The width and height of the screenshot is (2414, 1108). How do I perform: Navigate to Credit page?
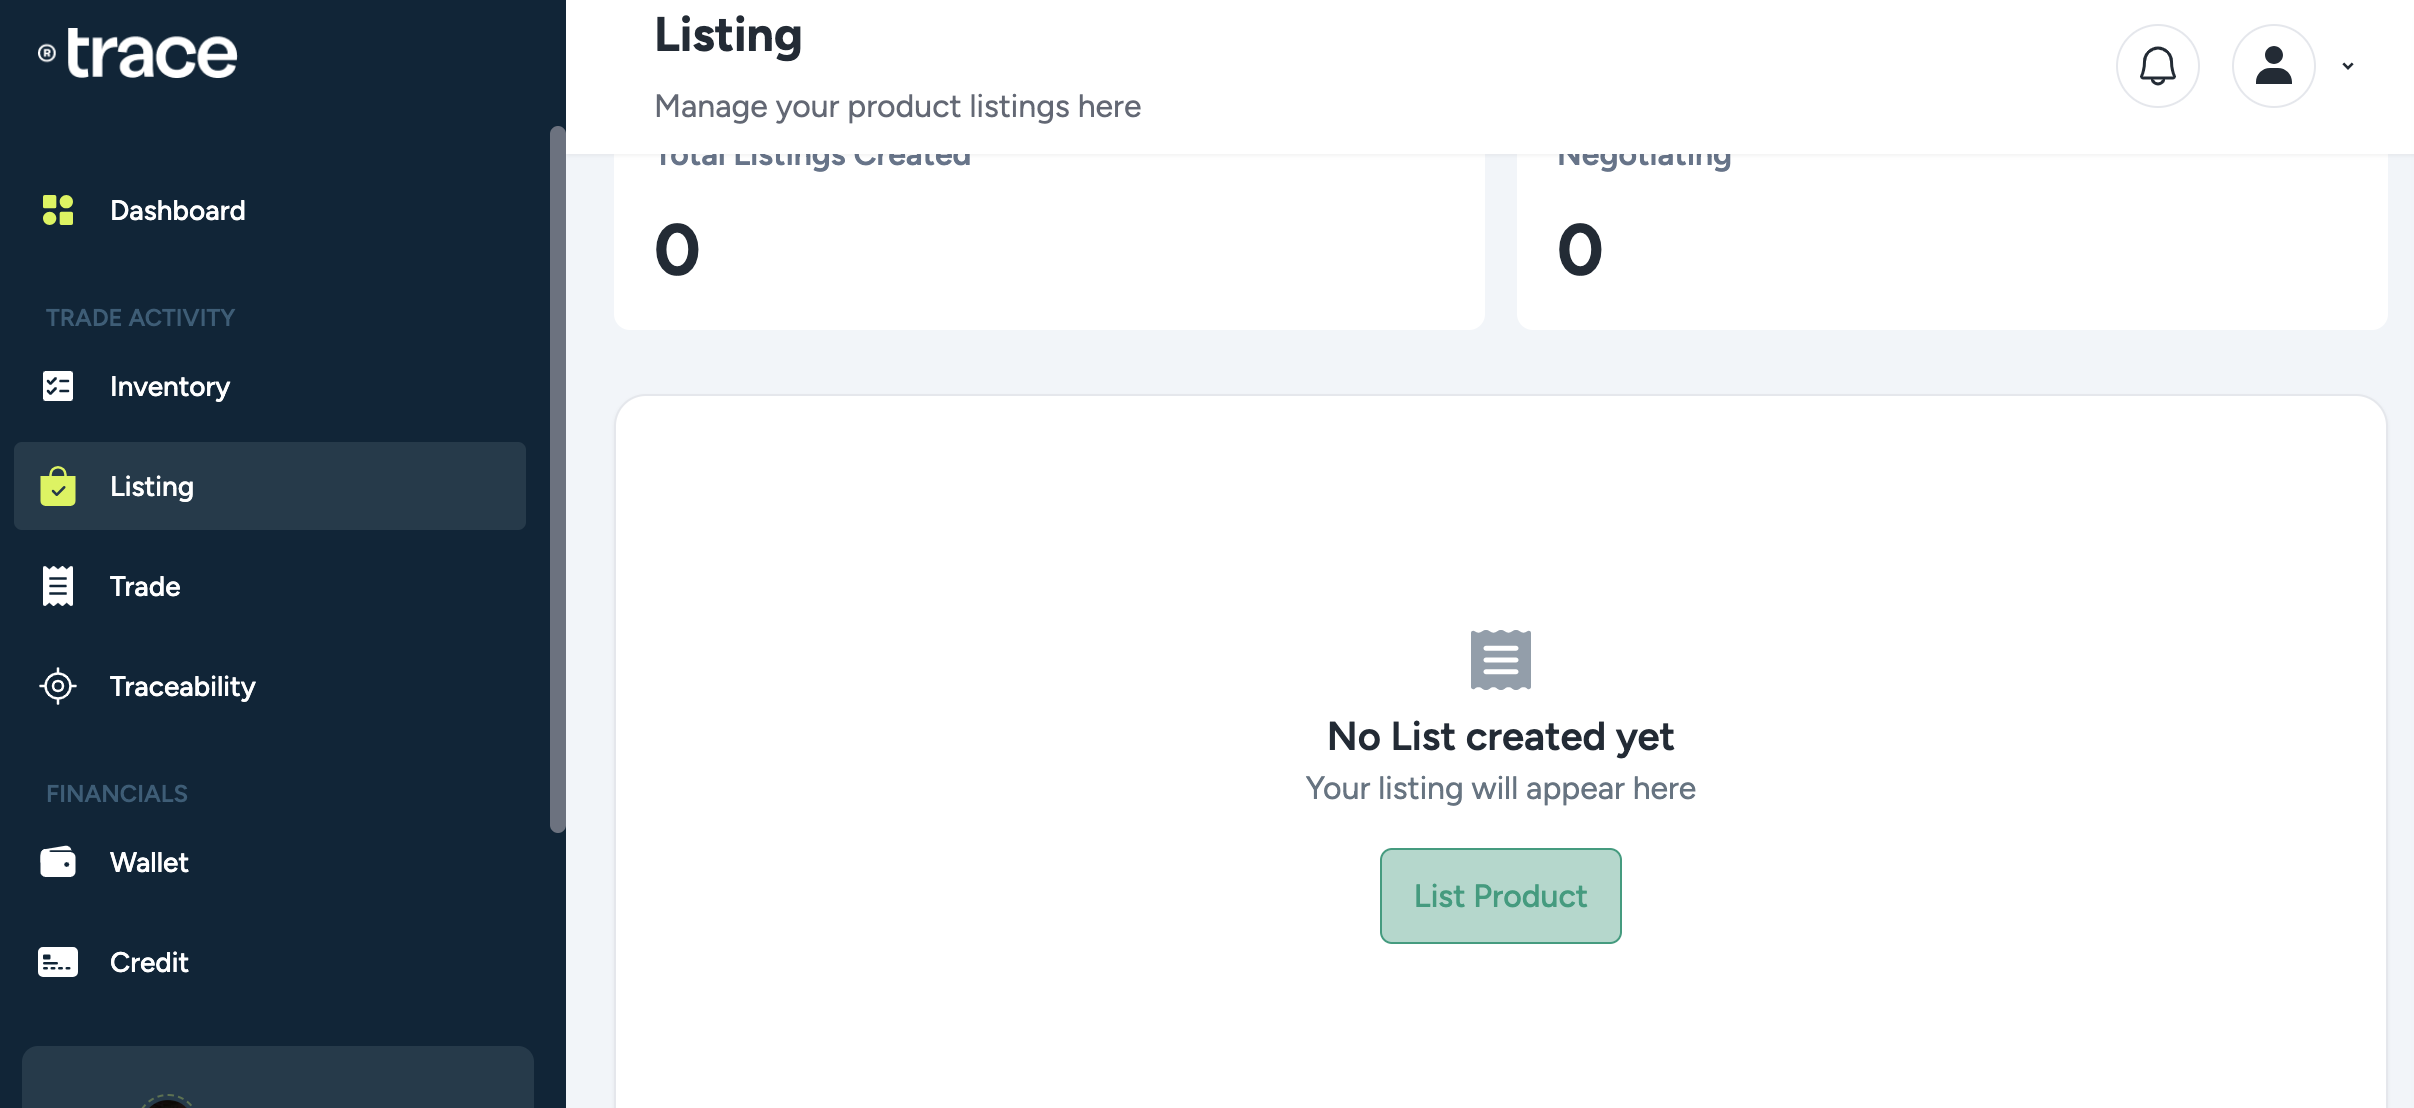click(x=149, y=962)
